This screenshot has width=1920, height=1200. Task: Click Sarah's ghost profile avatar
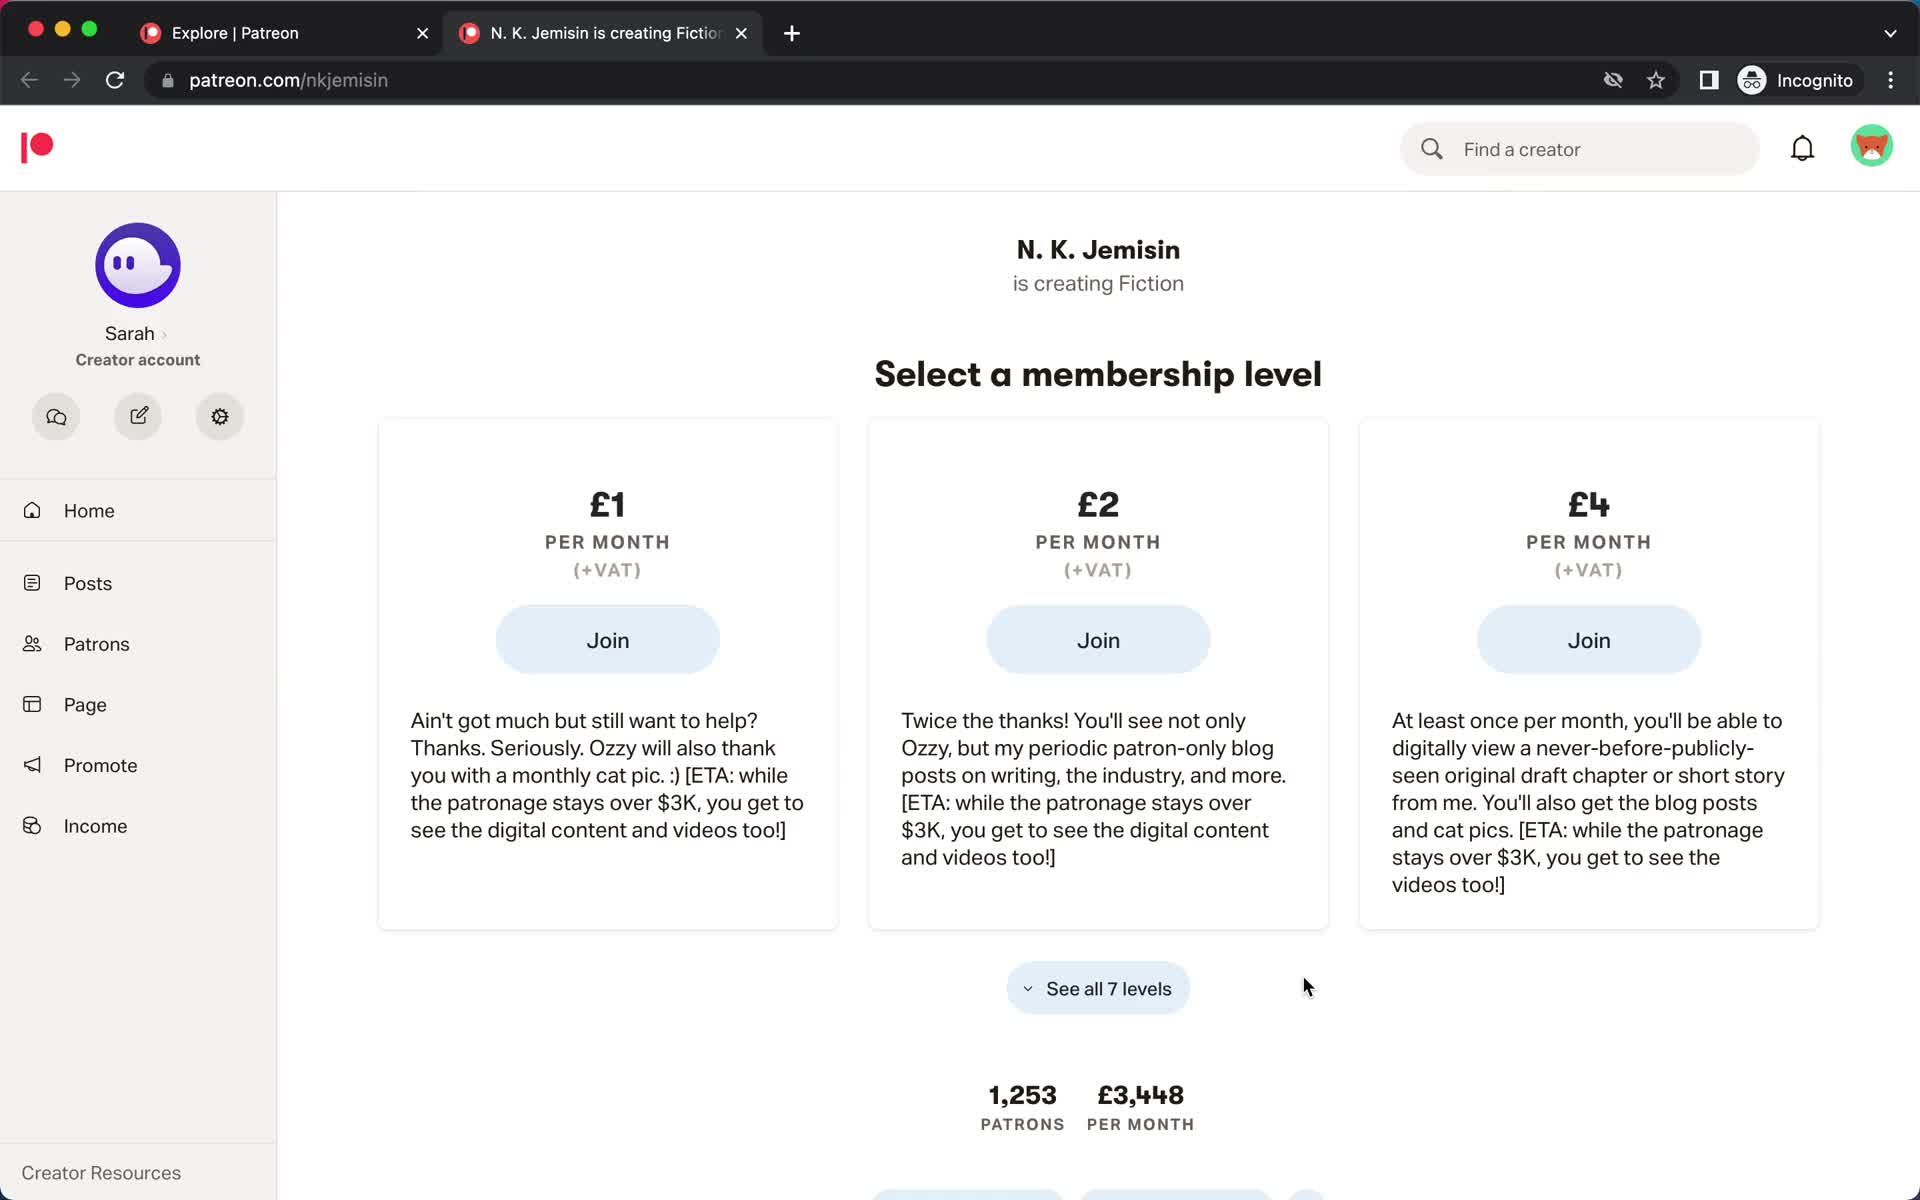tap(138, 265)
